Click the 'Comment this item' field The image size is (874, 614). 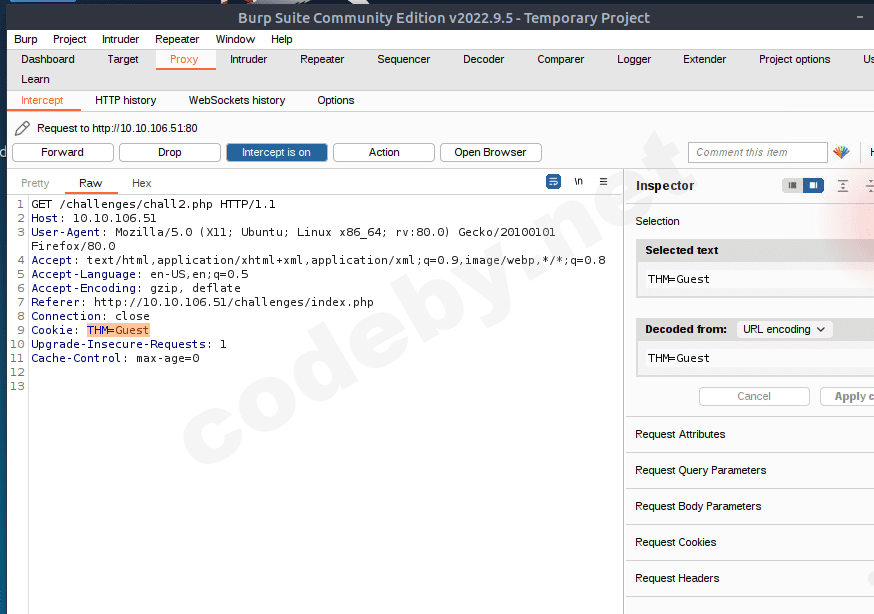(758, 152)
